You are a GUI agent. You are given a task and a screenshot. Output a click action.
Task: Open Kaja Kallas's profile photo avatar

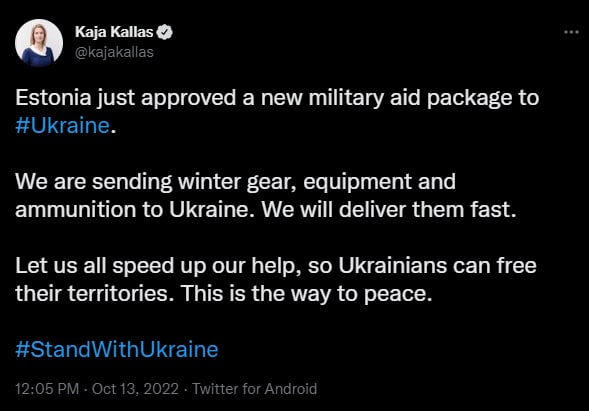(39, 43)
